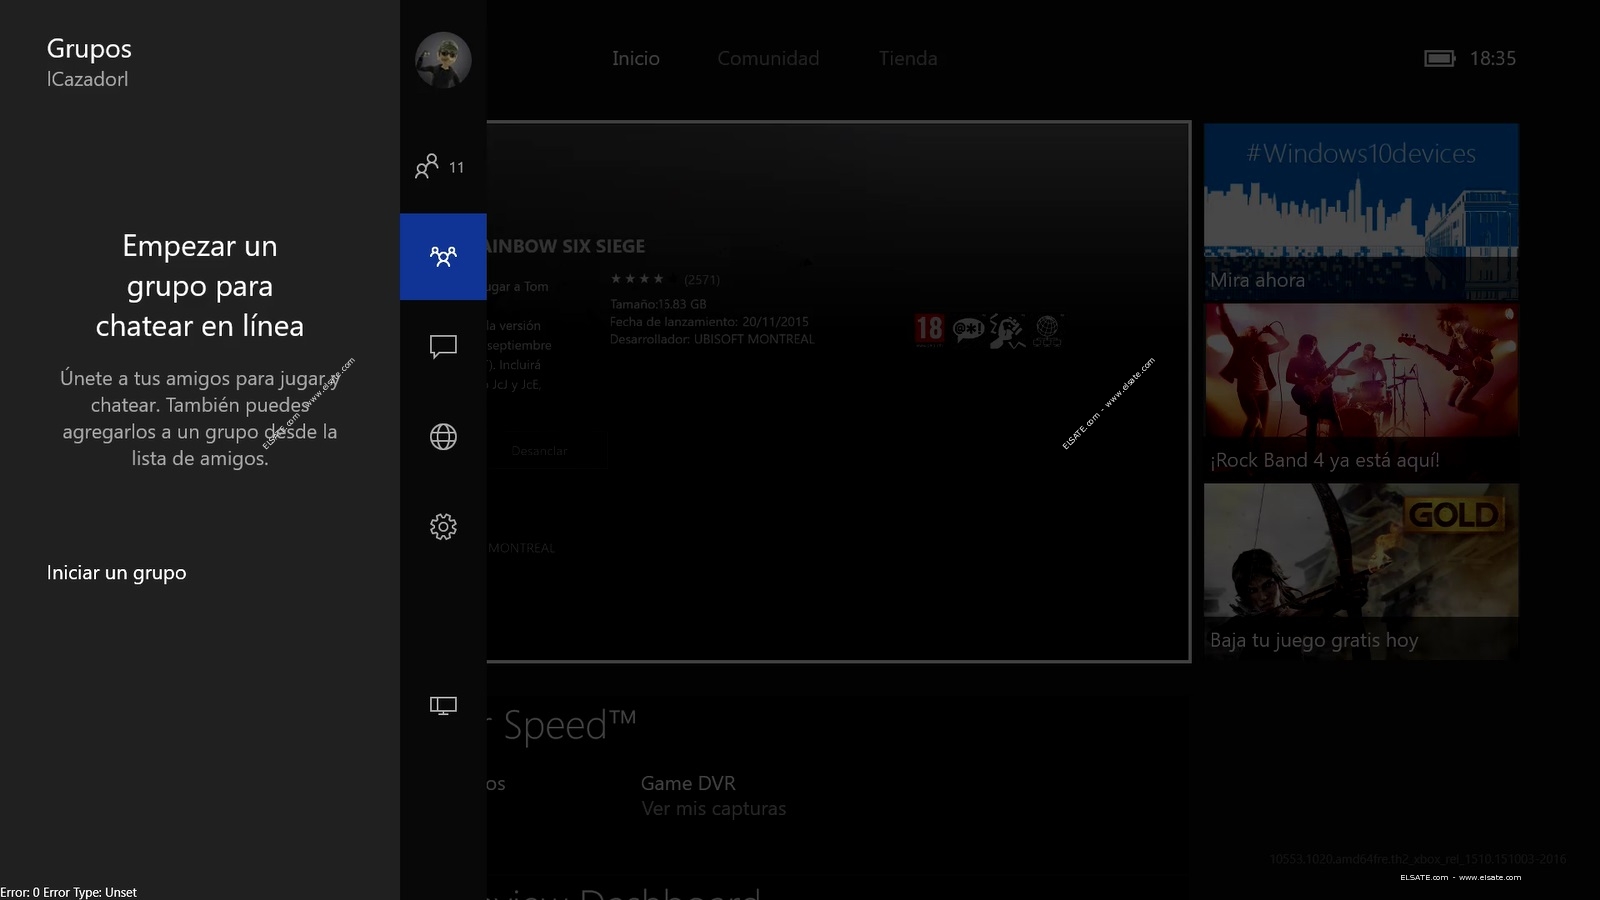Switch to the Comunidad tab
Image resolution: width=1600 pixels, height=900 pixels.
[x=768, y=59]
